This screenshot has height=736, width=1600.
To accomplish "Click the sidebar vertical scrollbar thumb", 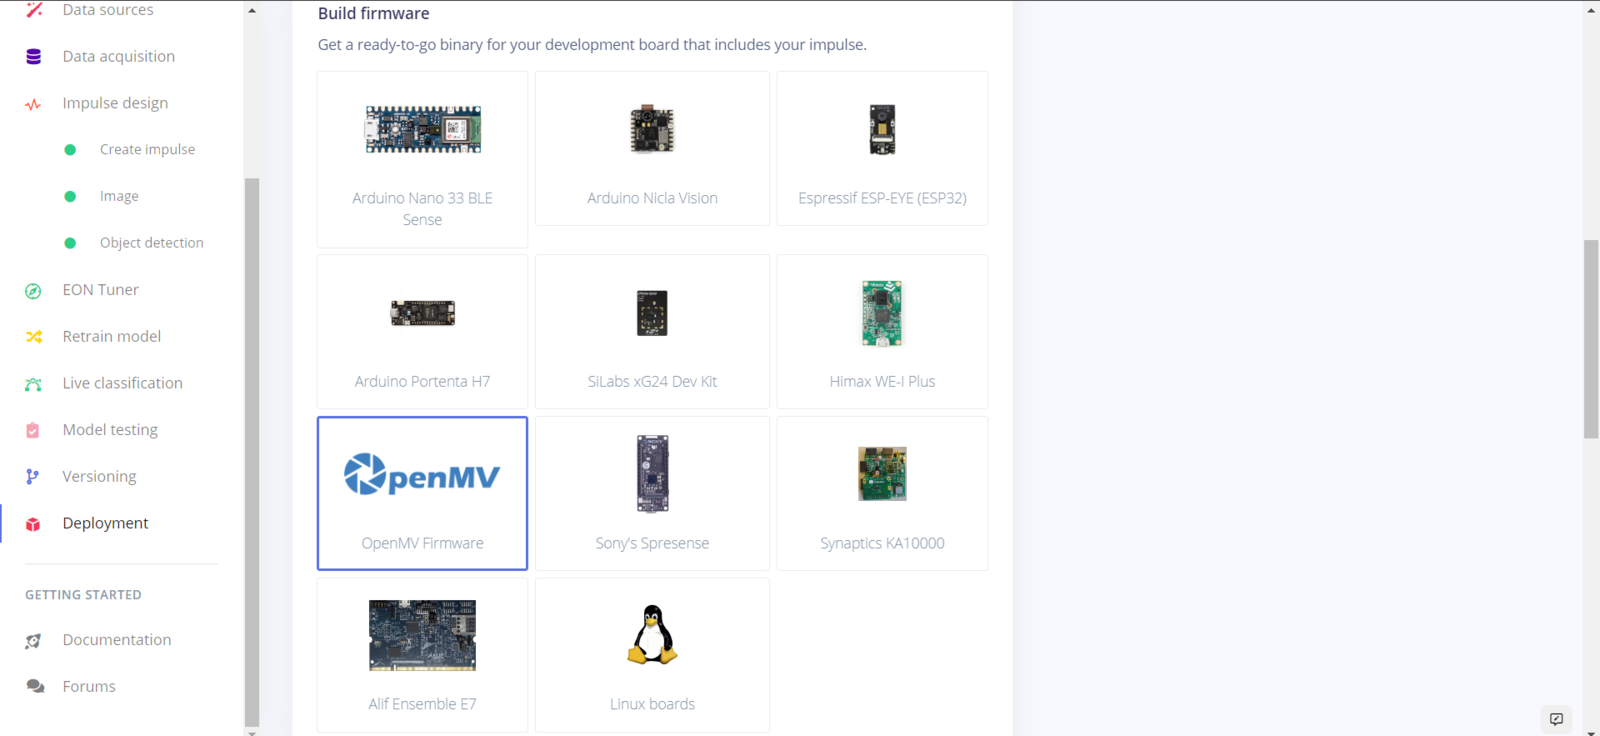I will (252, 452).
